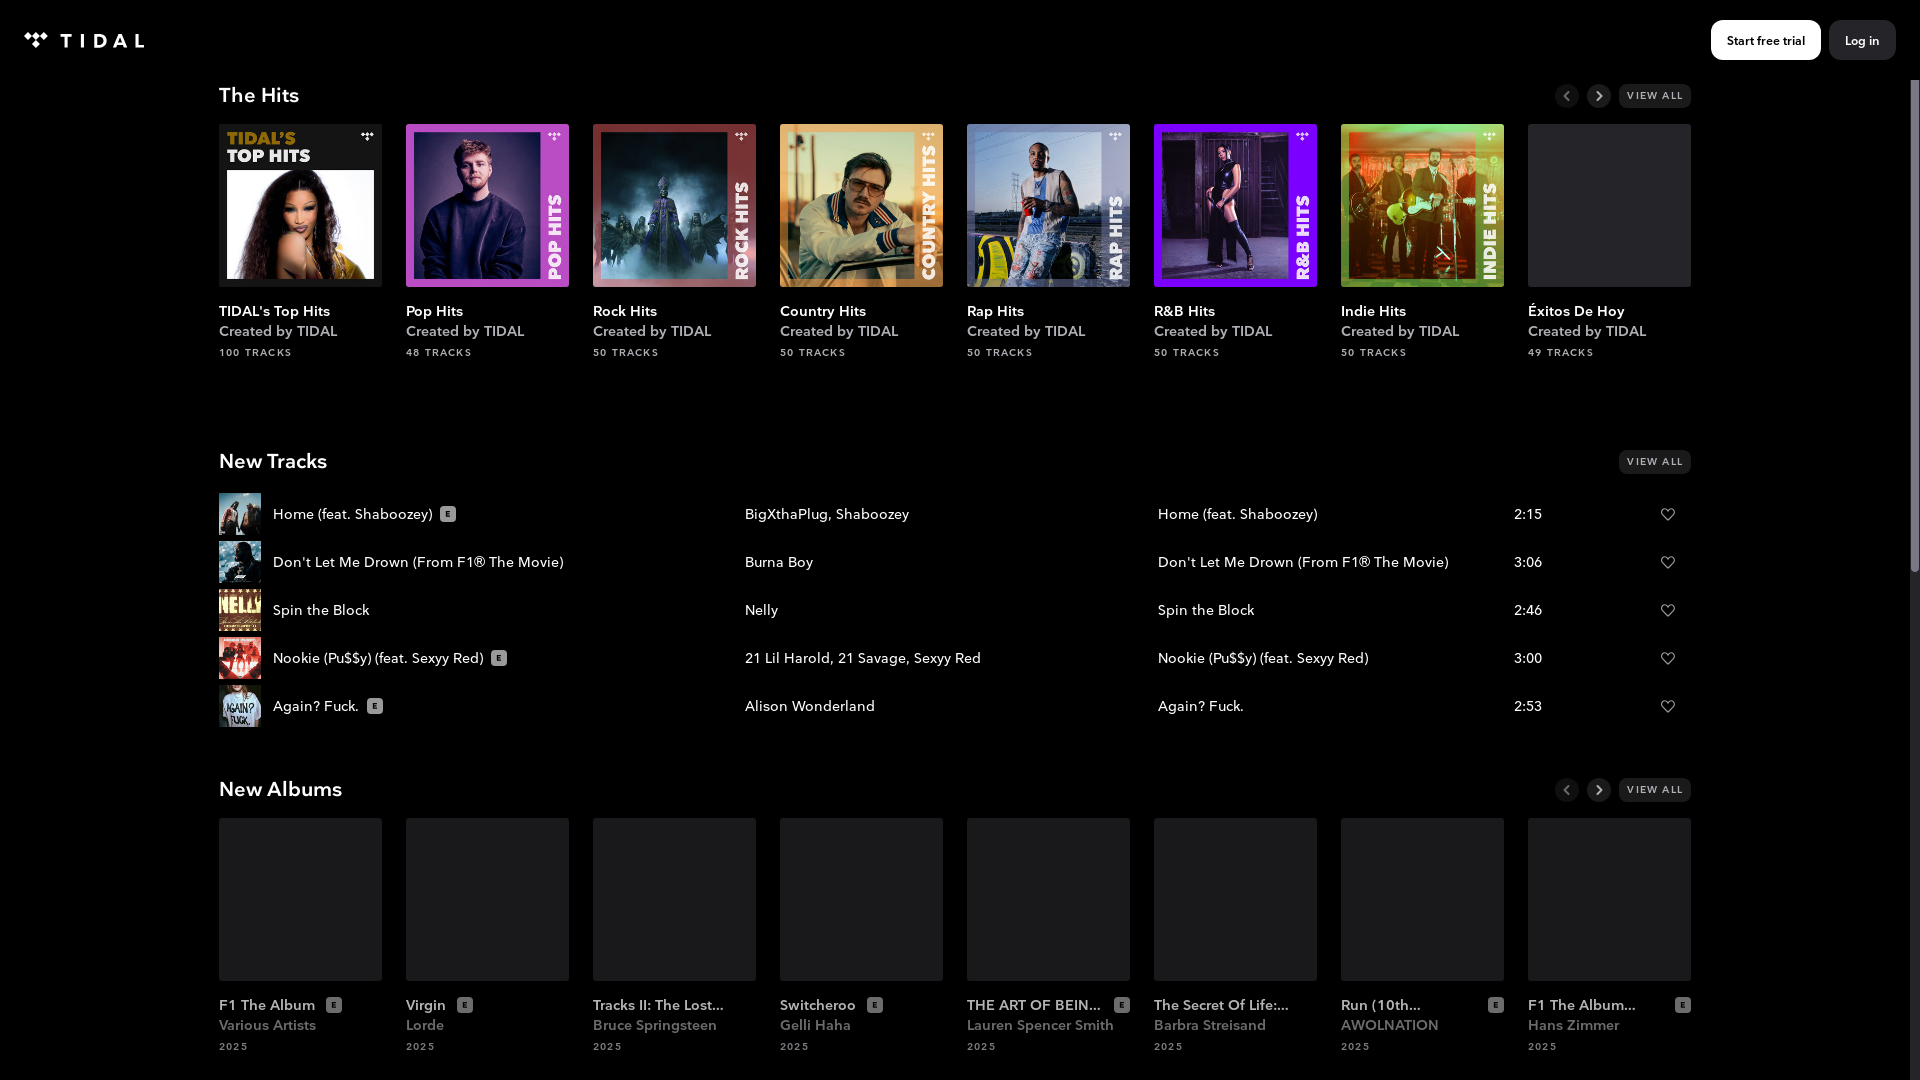Open Indie Hits playlist cover

(1422, 205)
